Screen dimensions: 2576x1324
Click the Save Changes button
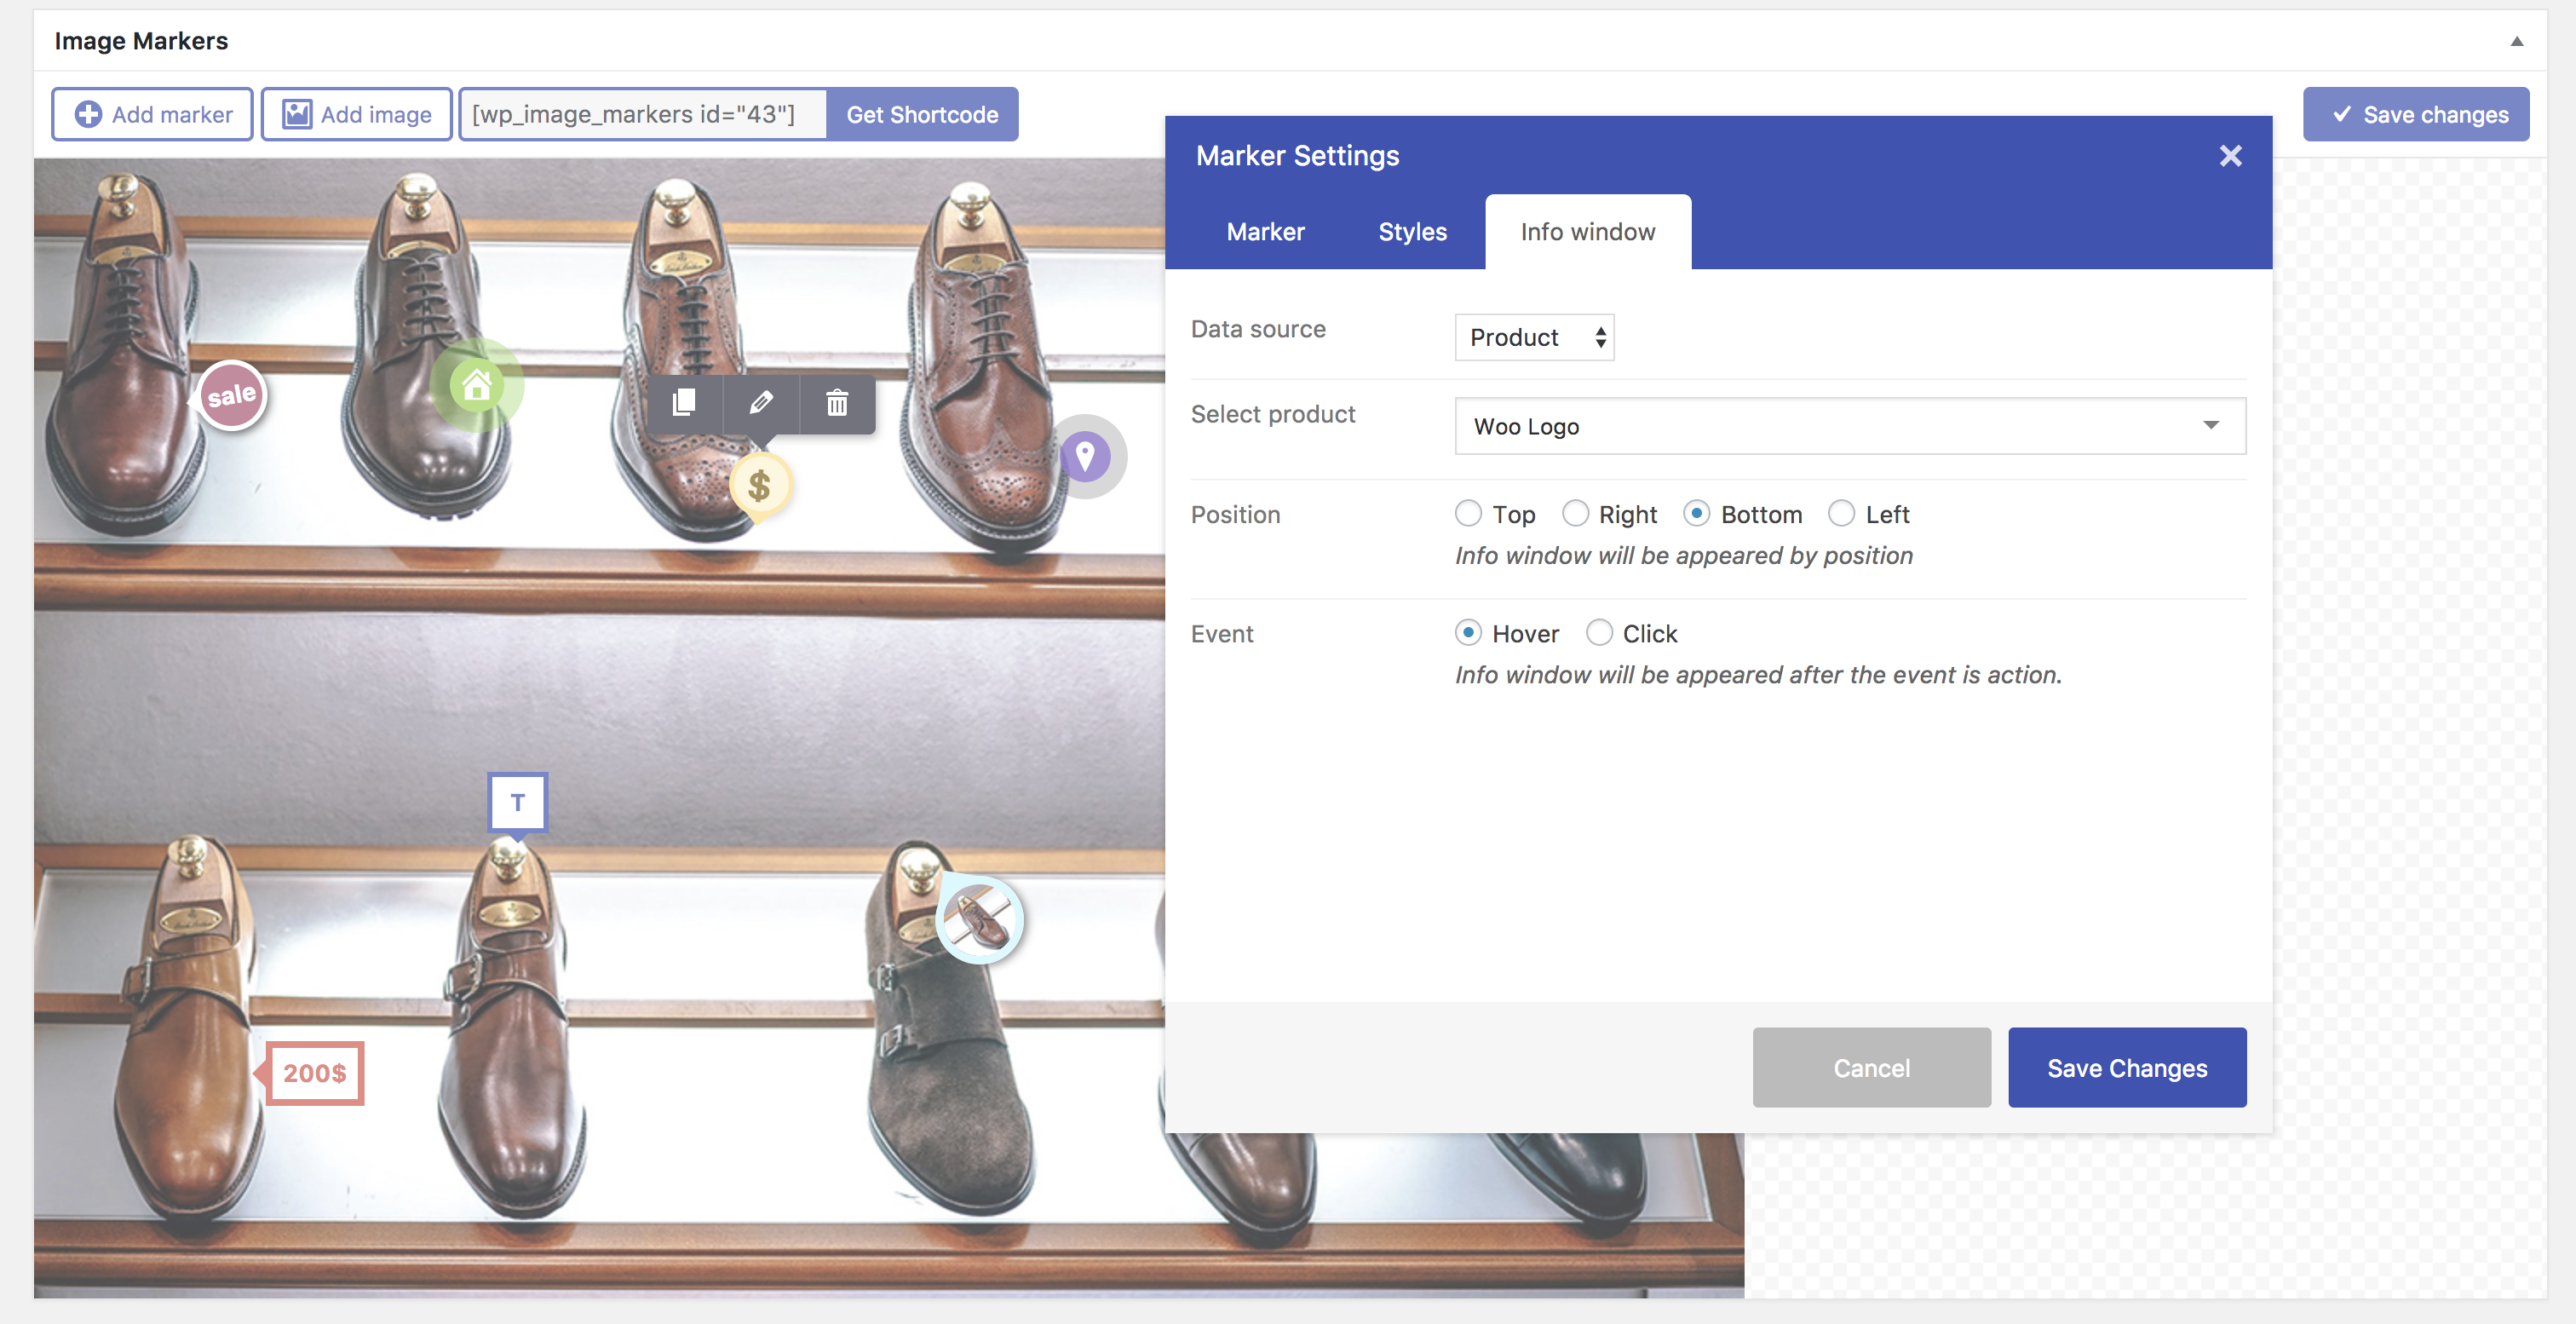pyautogui.click(x=2127, y=1066)
